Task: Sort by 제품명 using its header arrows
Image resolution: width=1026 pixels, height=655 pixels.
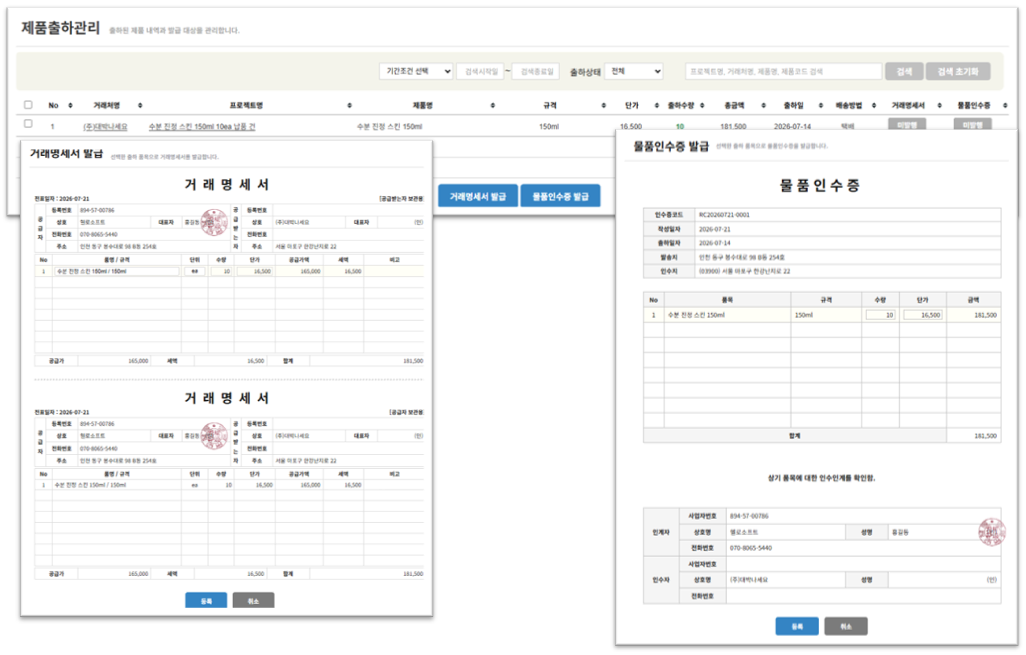Action: click(x=493, y=105)
